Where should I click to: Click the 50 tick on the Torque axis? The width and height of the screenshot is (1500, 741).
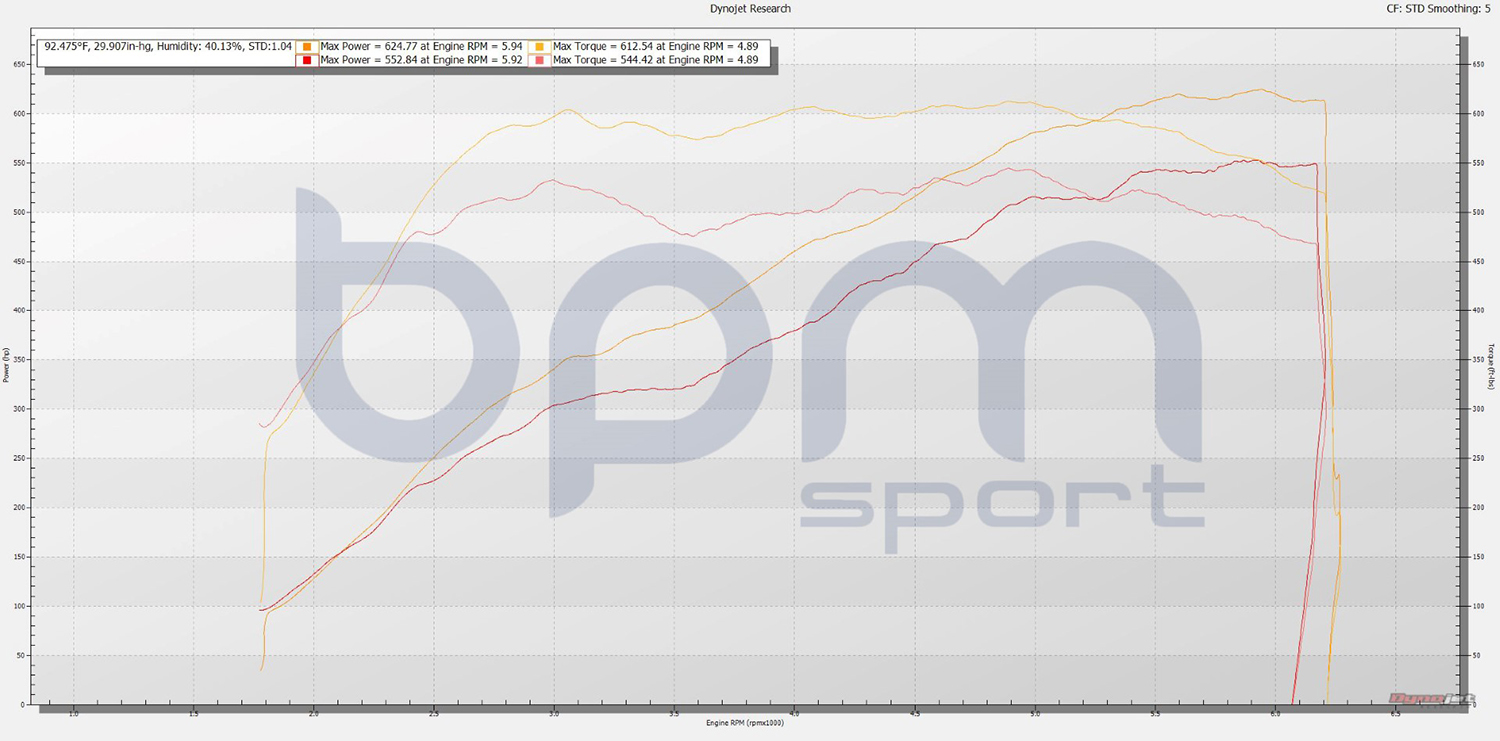[1477, 656]
